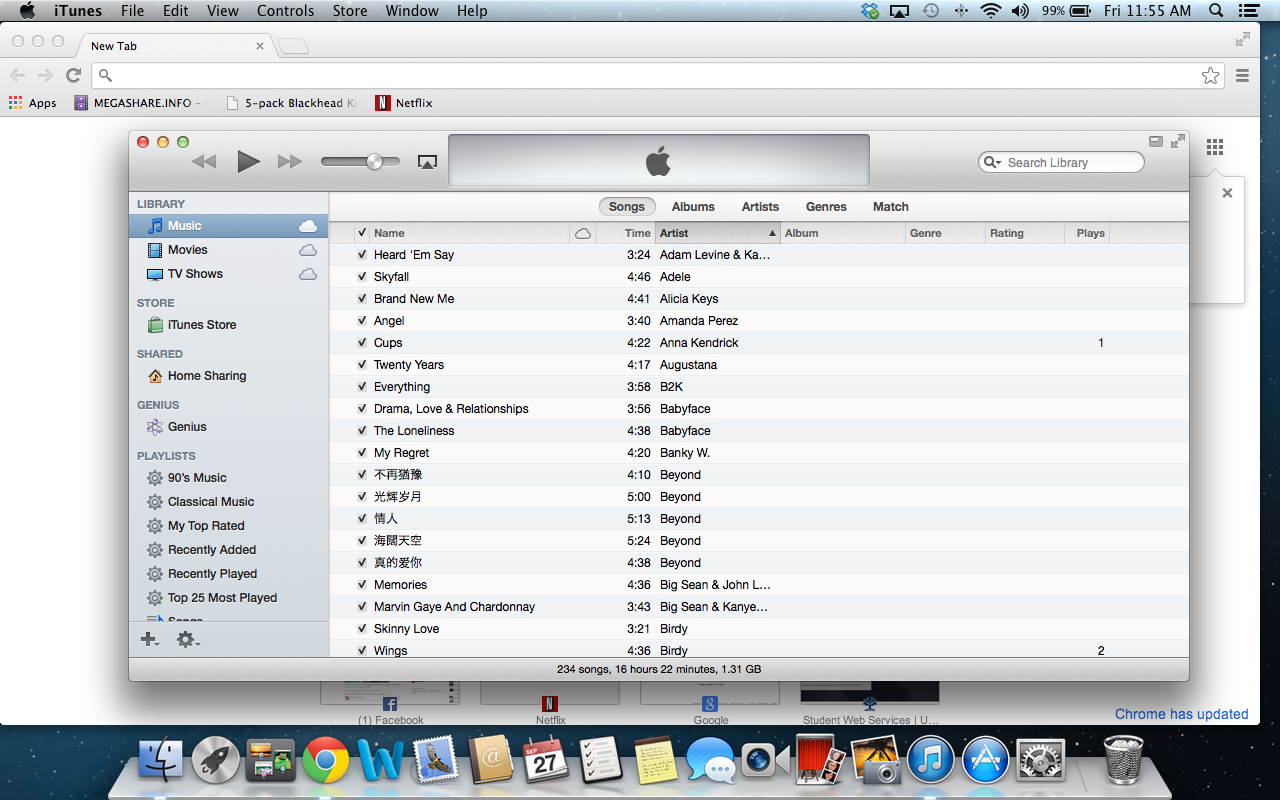
Task: Open the 5-pack Blackhead bookmark
Action: pos(291,103)
